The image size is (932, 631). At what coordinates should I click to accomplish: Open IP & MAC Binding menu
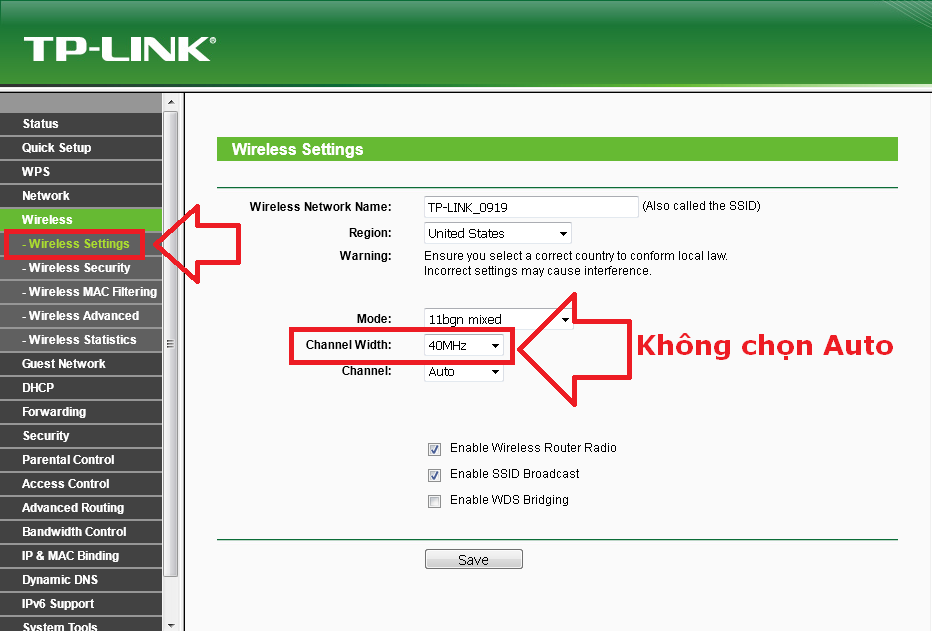[x=81, y=556]
